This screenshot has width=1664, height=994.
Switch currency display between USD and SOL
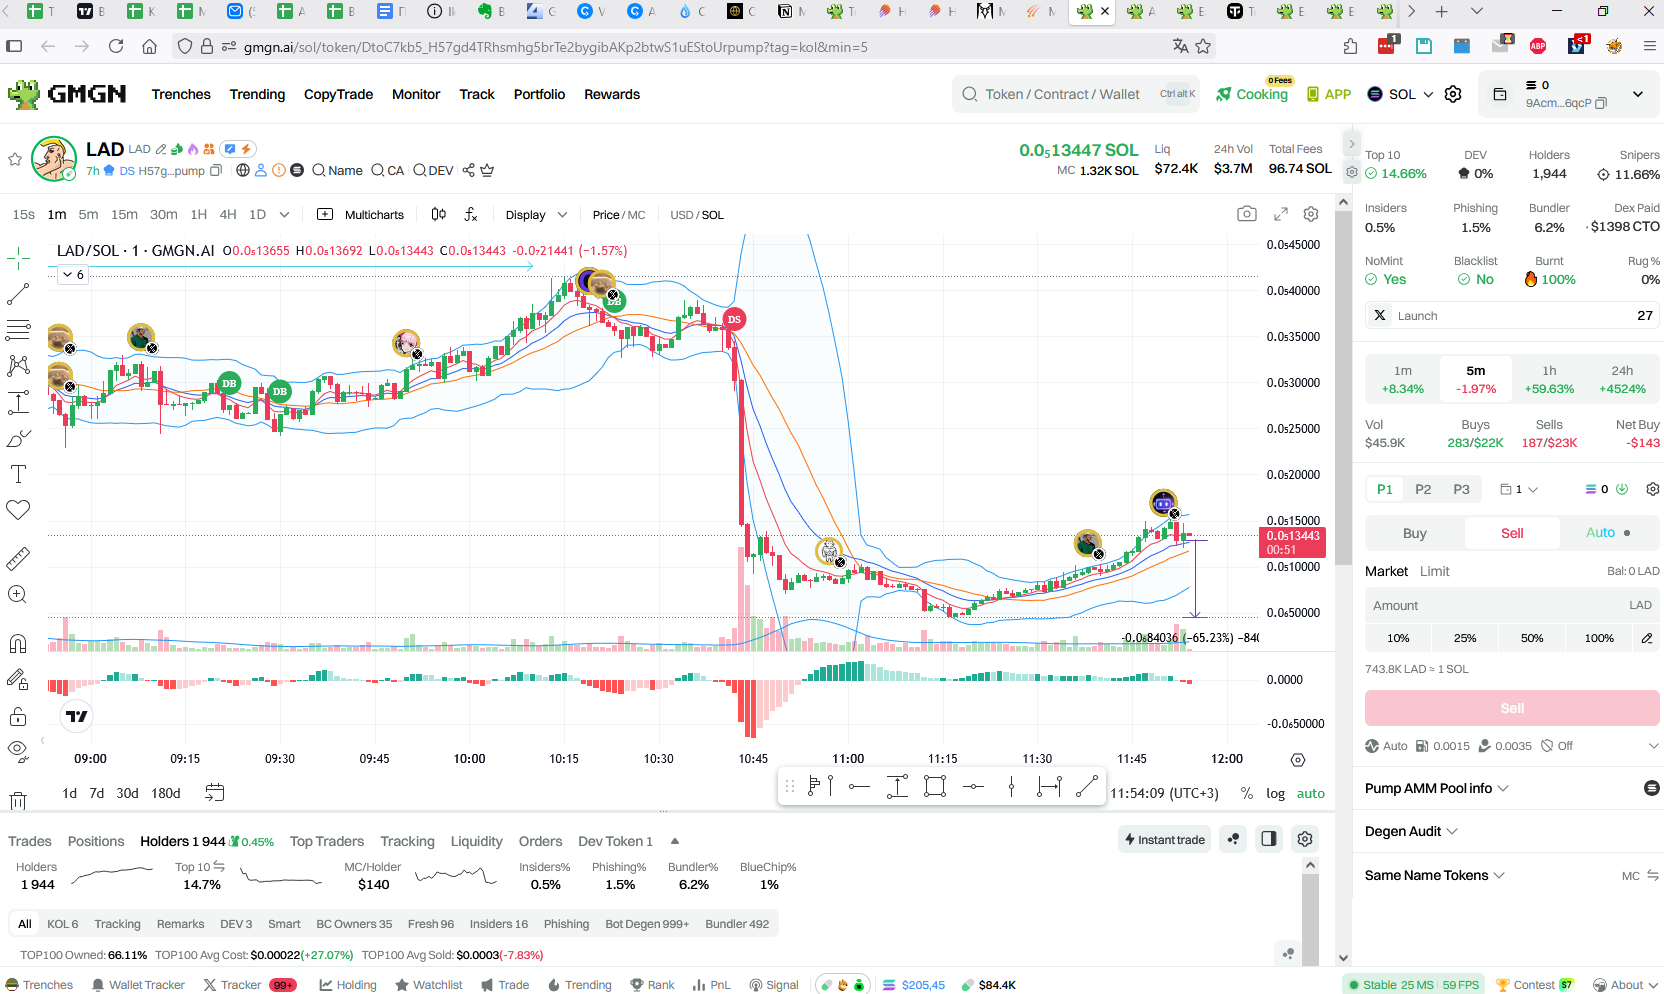point(697,215)
